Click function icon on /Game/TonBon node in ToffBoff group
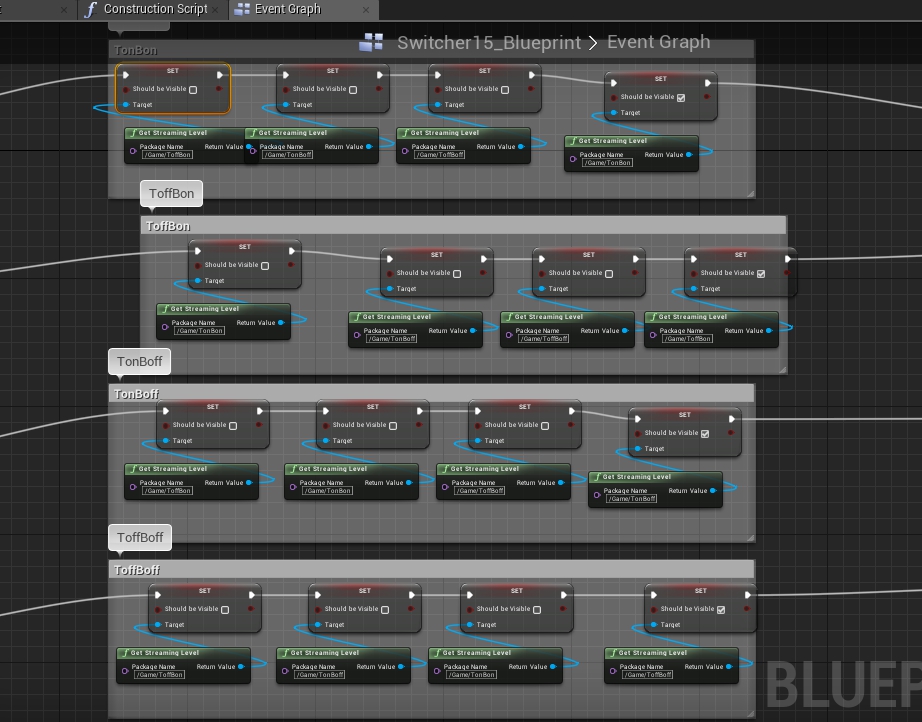The height and width of the screenshot is (722, 922). pos(438,653)
